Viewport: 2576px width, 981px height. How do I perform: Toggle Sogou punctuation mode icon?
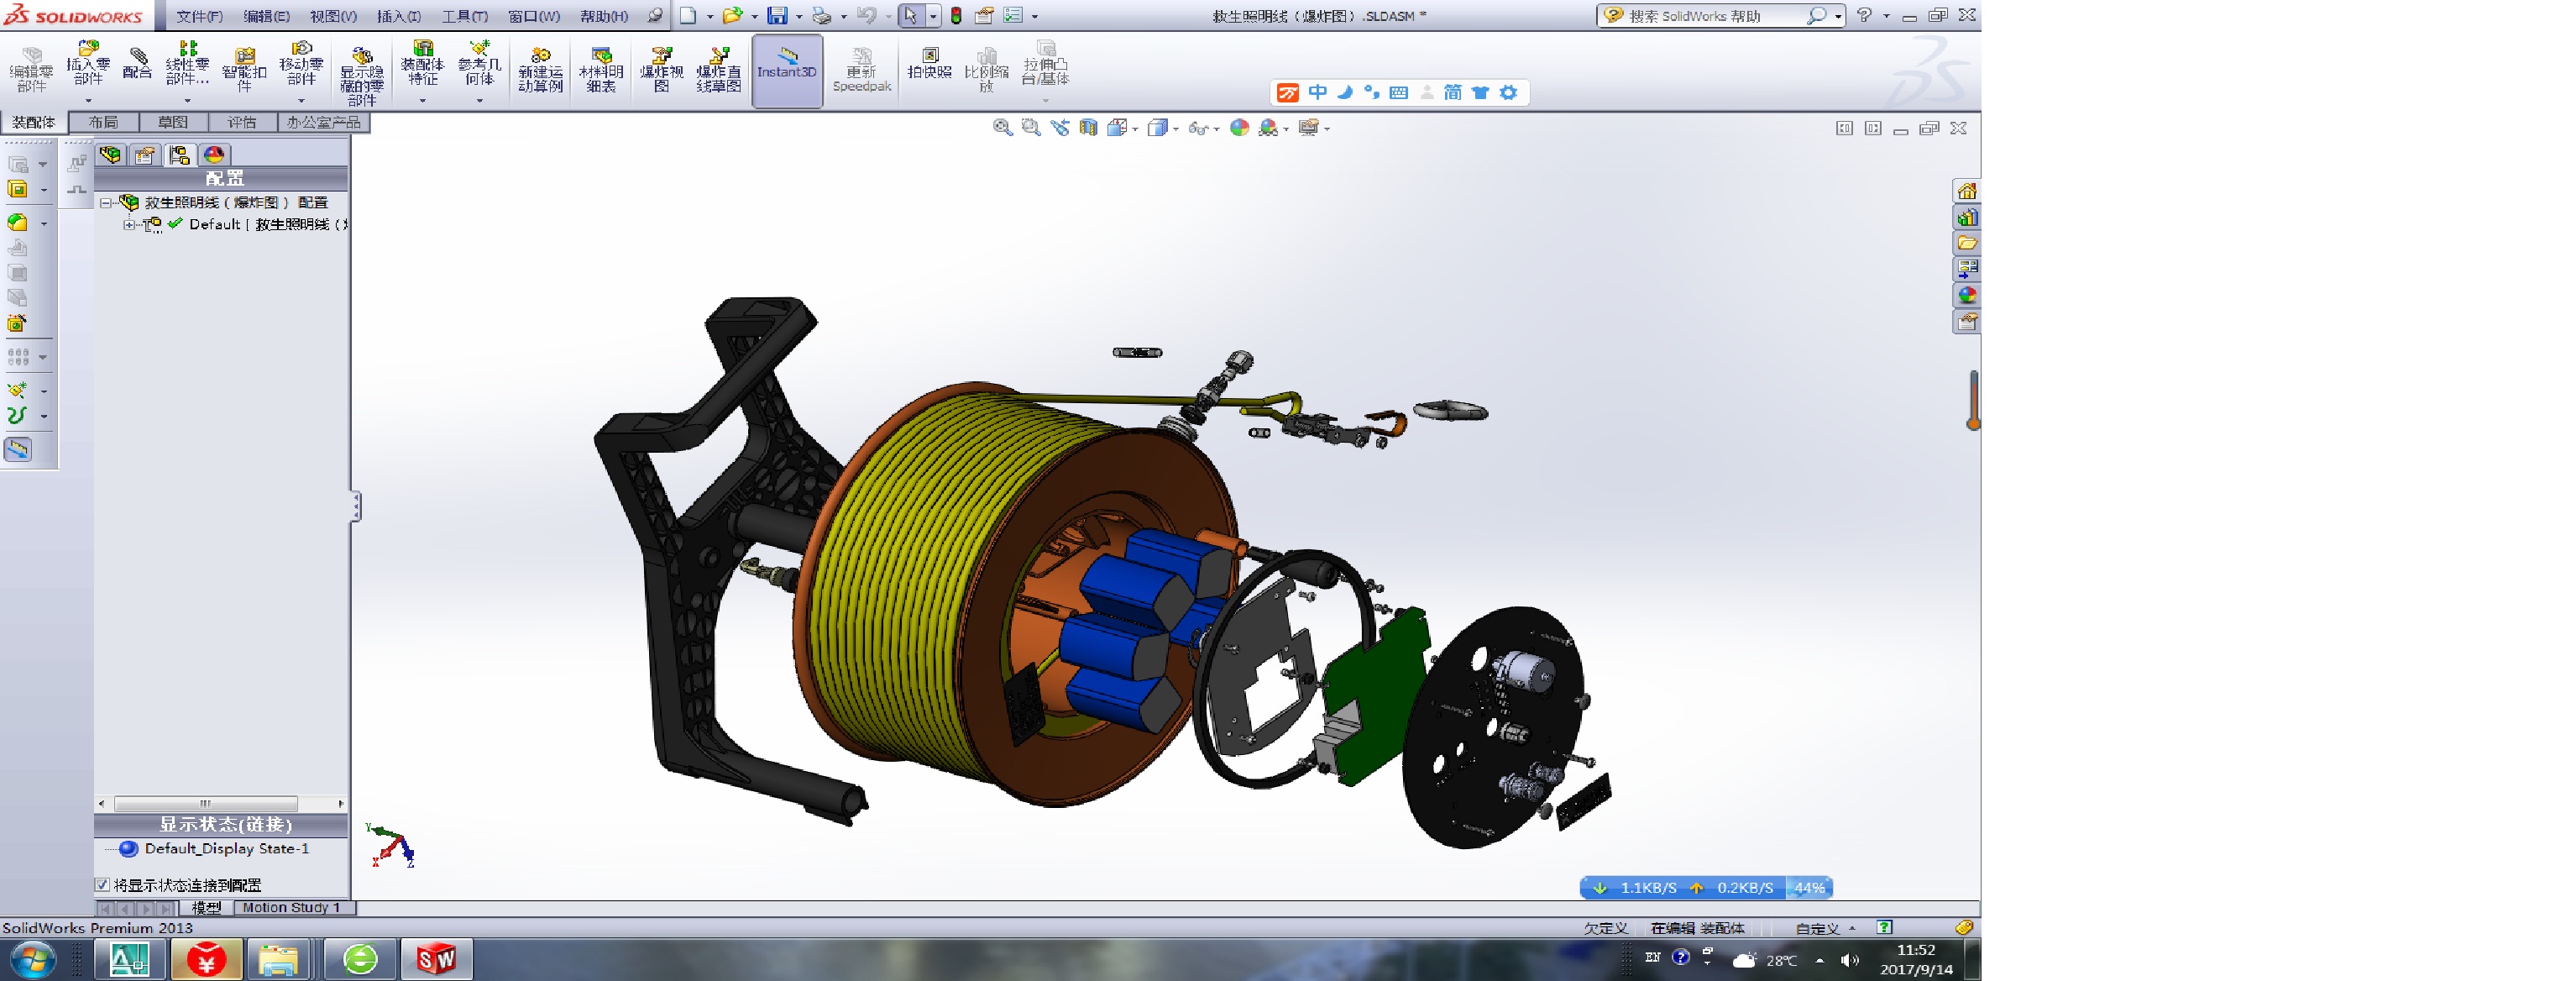point(1372,93)
